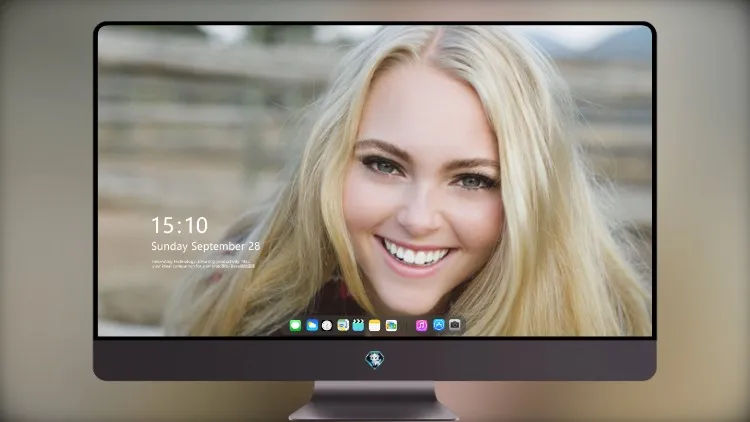Open the green Messages app in the dock
750x422 pixels.
coord(295,326)
